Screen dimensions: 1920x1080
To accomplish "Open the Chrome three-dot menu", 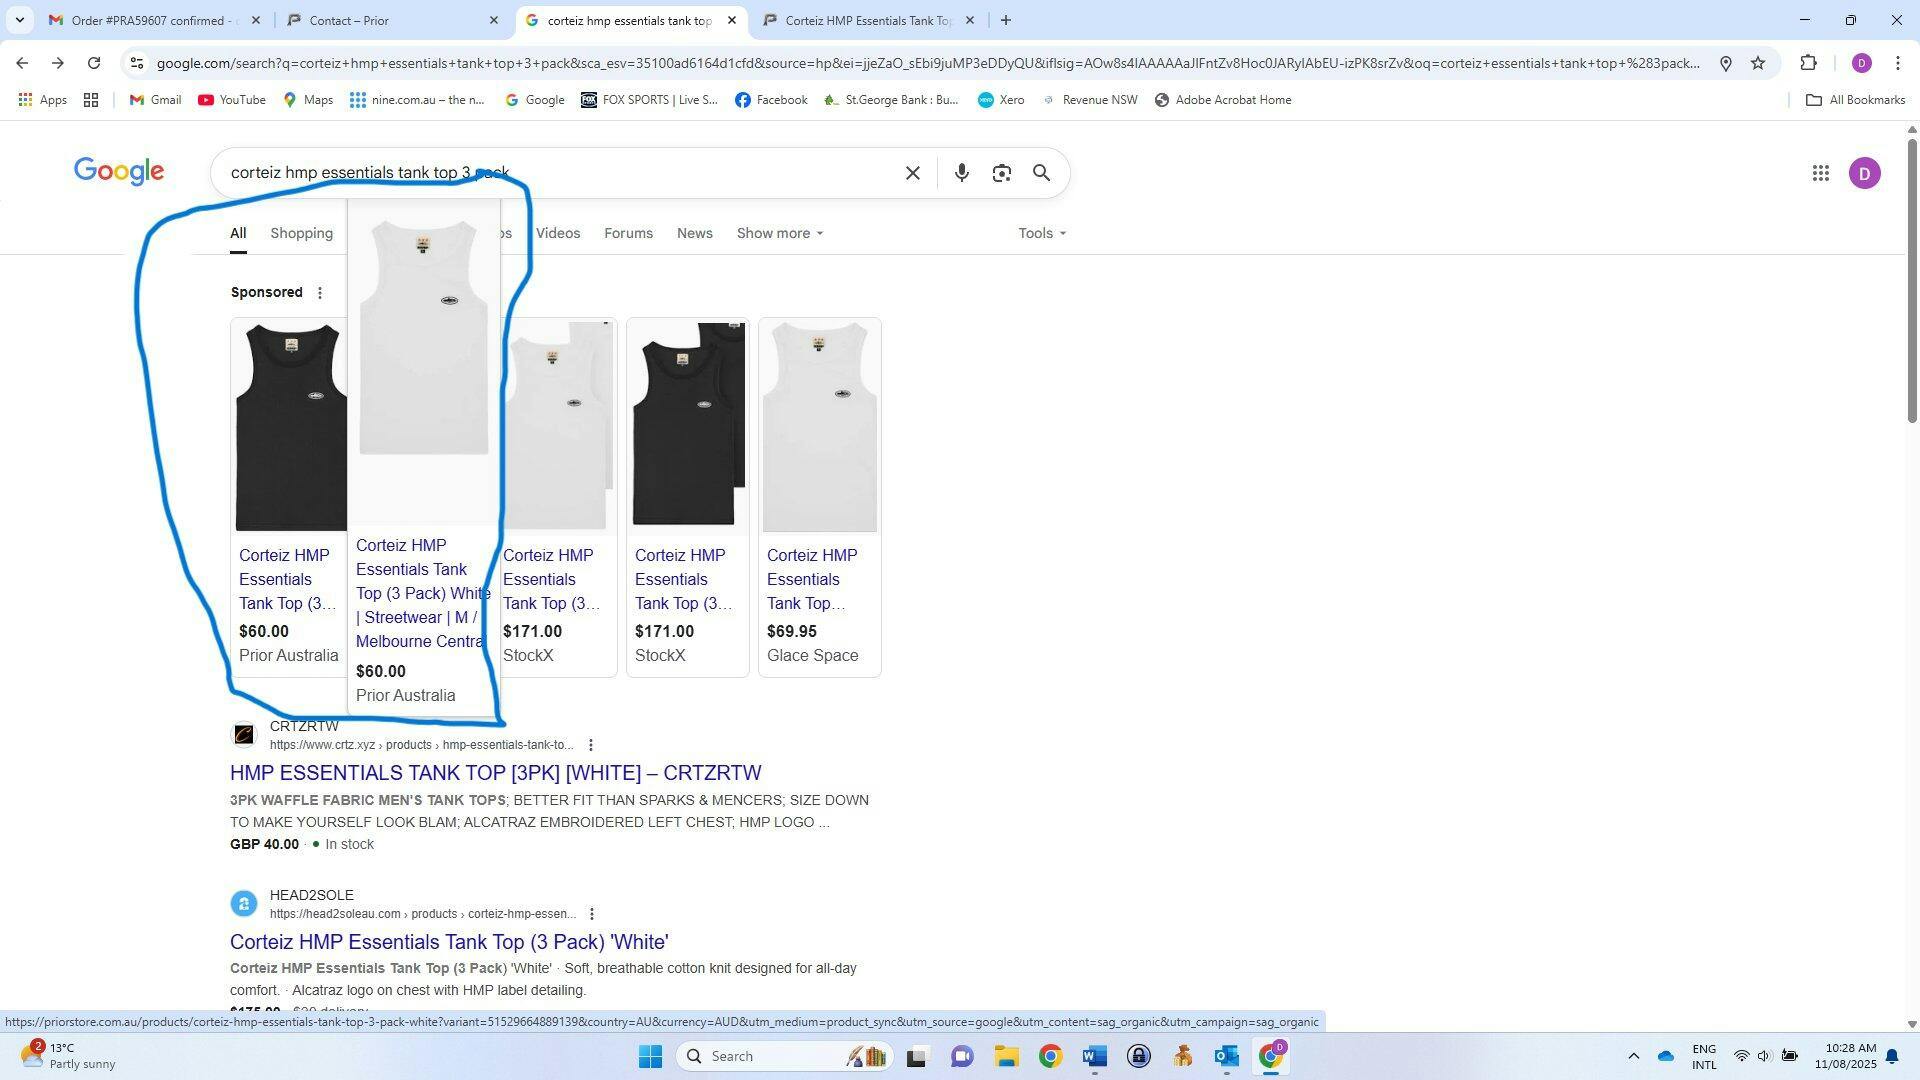I will coord(1897,63).
